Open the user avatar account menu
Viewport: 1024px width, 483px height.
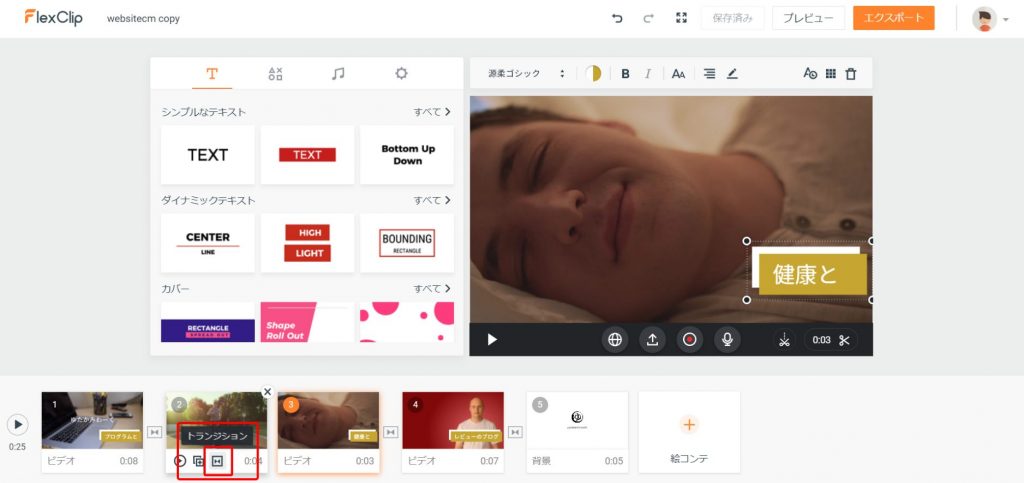989,19
